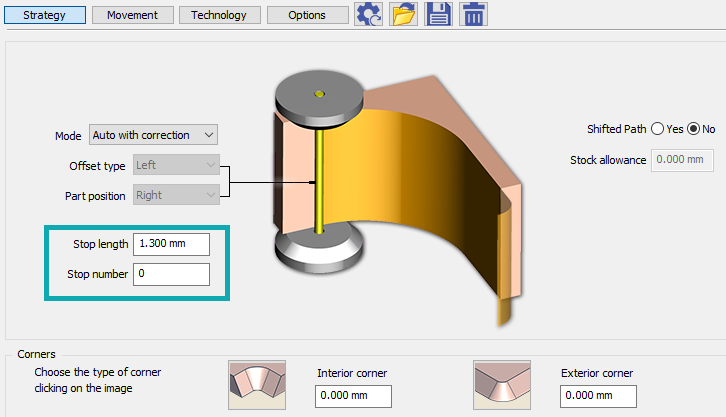Switch to the Movement tab
This screenshot has height=417, width=726.
point(133,15)
